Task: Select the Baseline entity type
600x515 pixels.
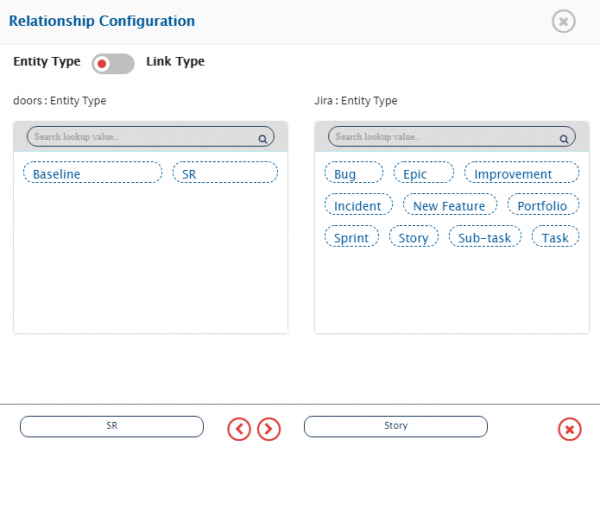Action: 92,173
